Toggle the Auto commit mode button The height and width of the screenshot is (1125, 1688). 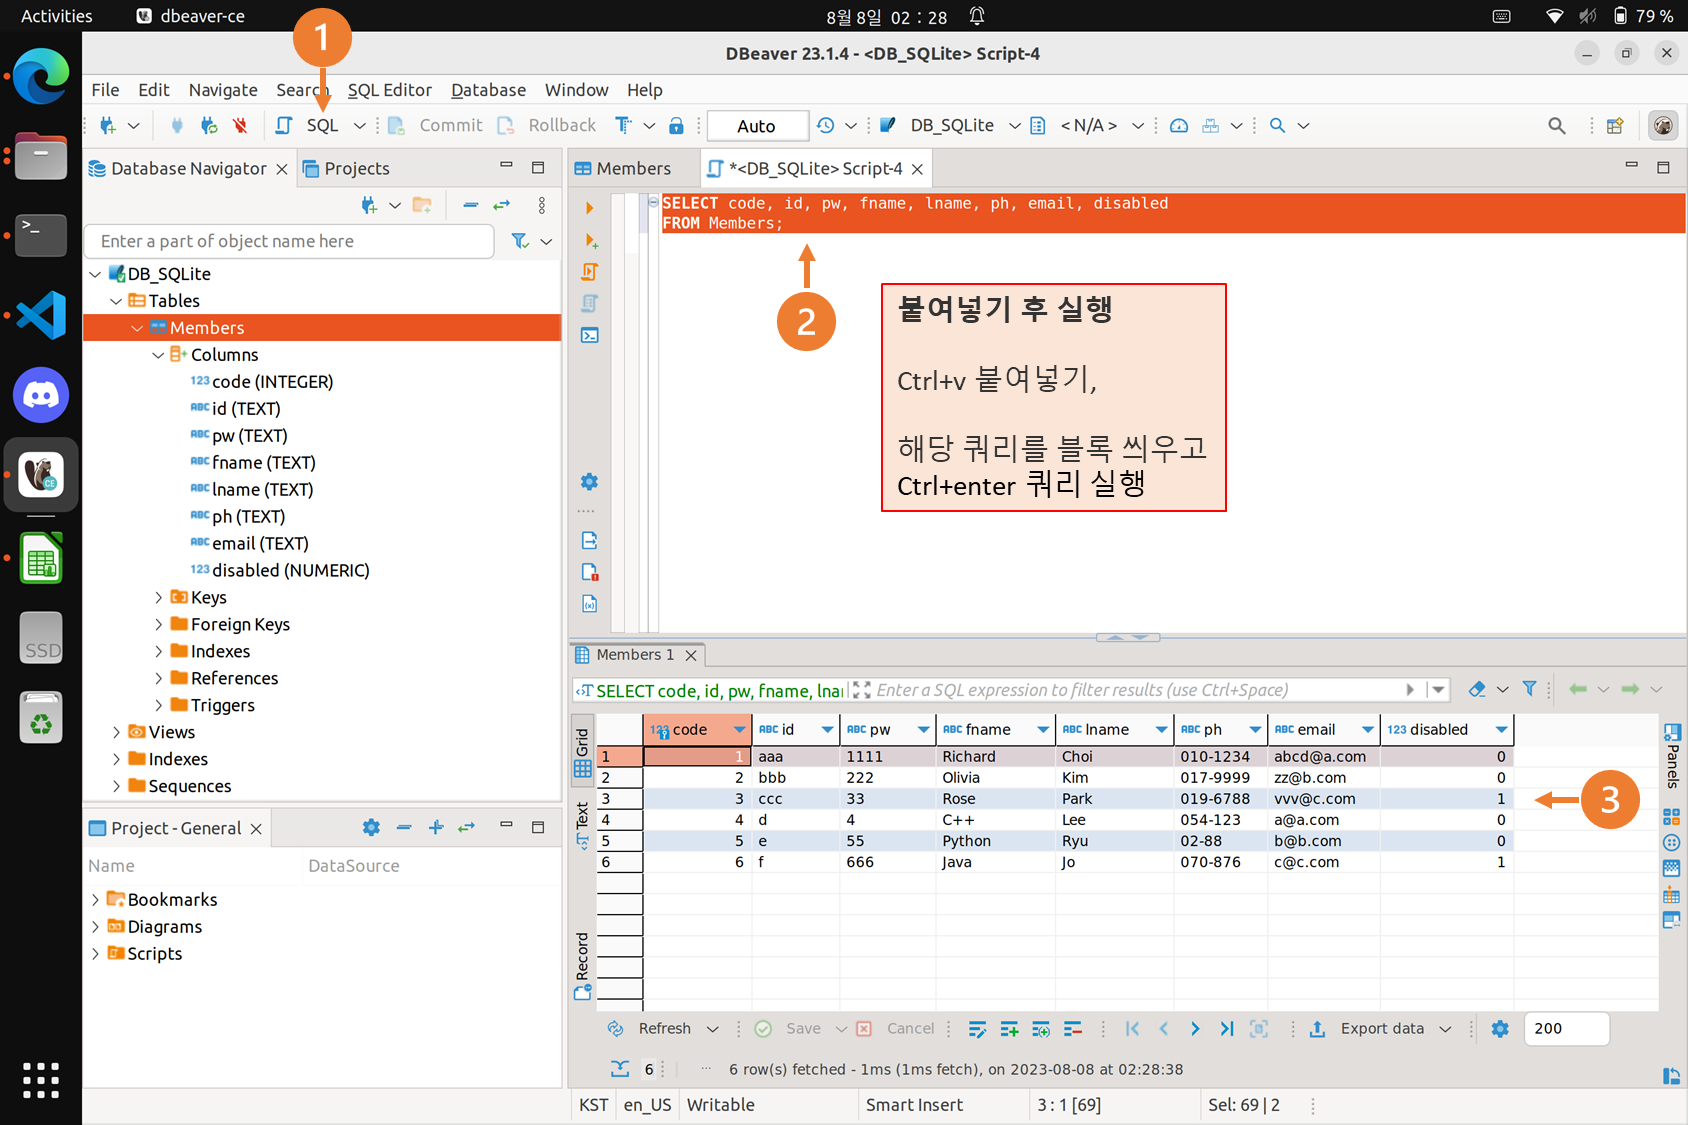756,126
